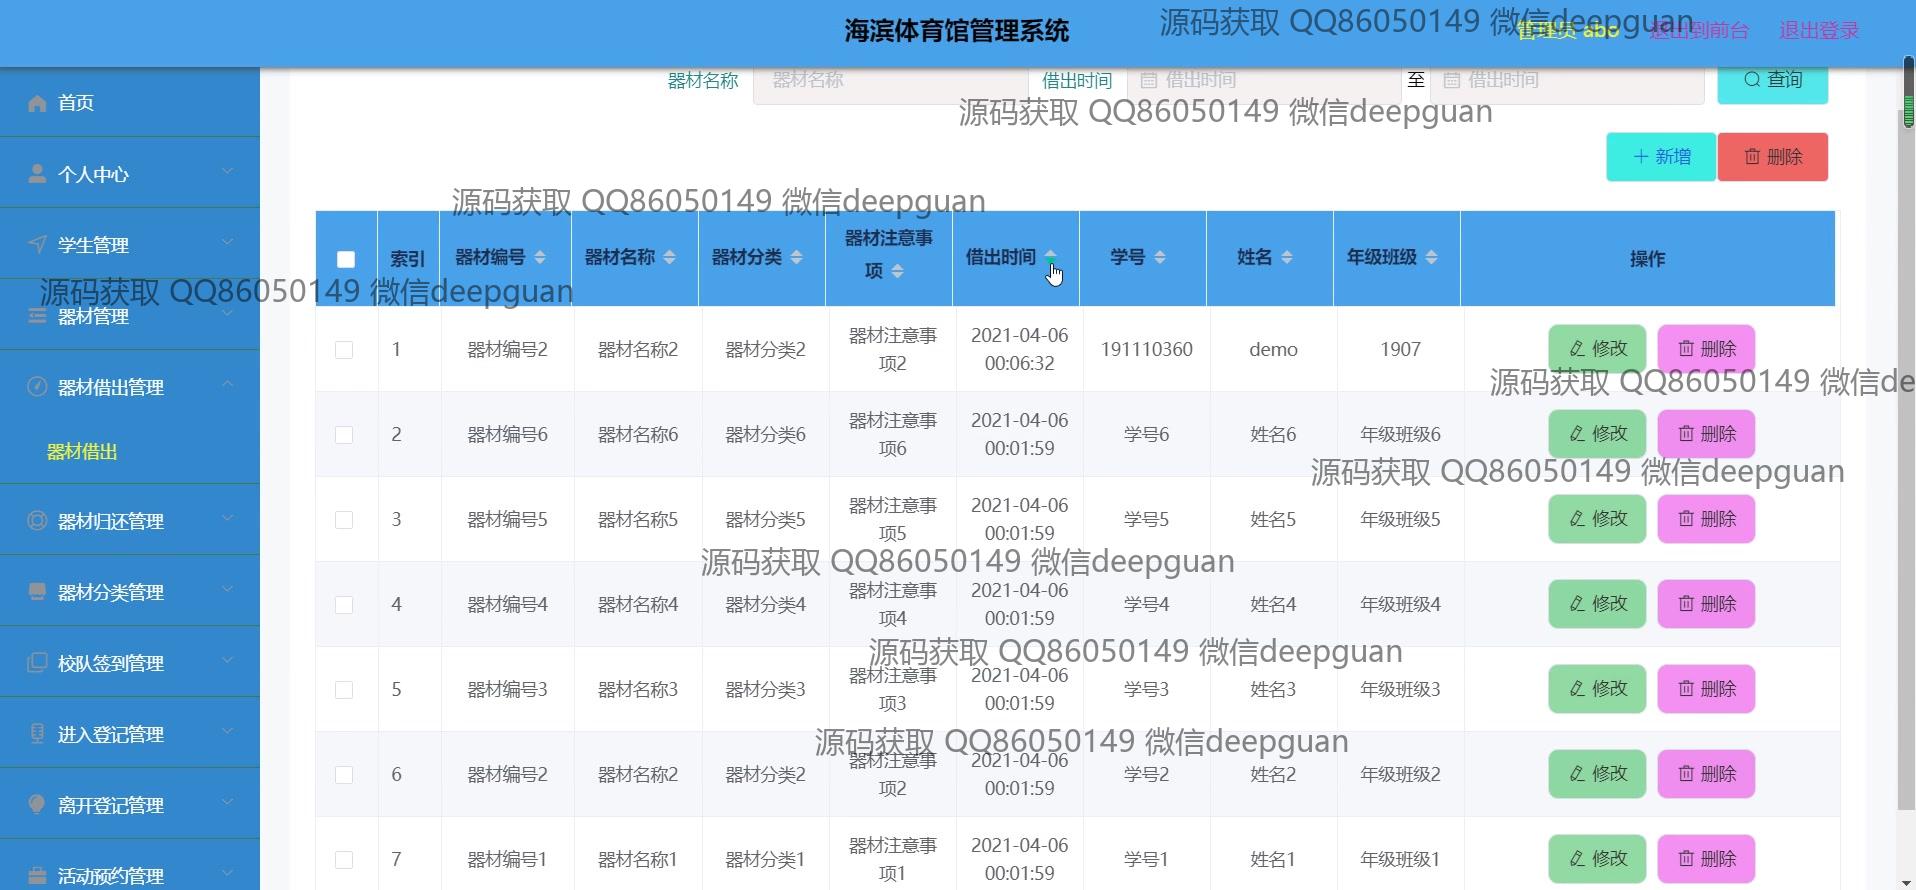Image resolution: width=1916 pixels, height=890 pixels.
Task: Select the checkbox for row 4
Action: click(x=344, y=605)
